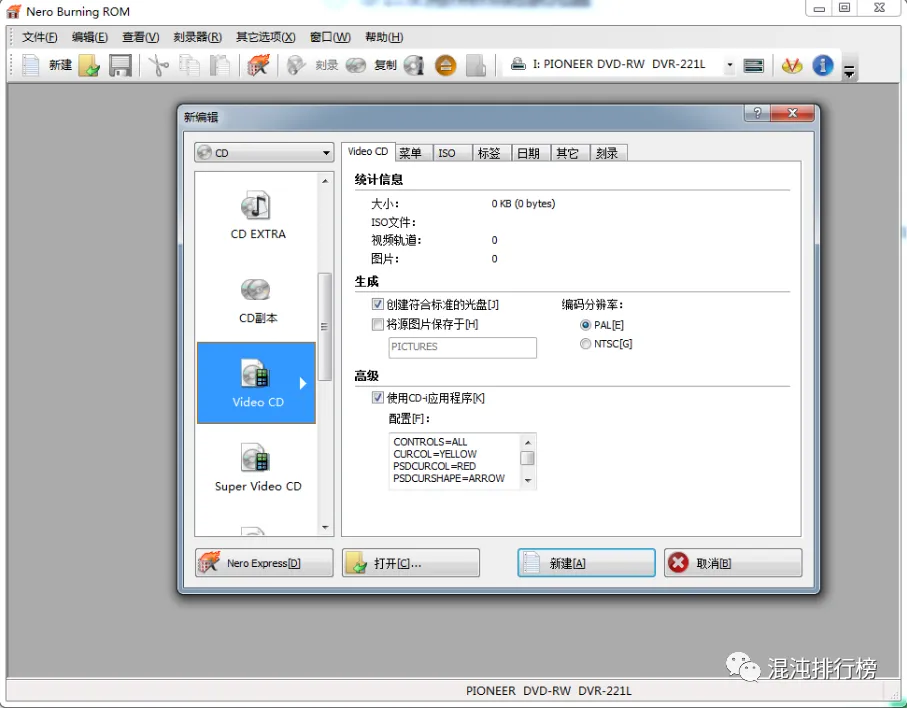
Task: Click the 取消[B] cancel button
Action: (x=733, y=563)
